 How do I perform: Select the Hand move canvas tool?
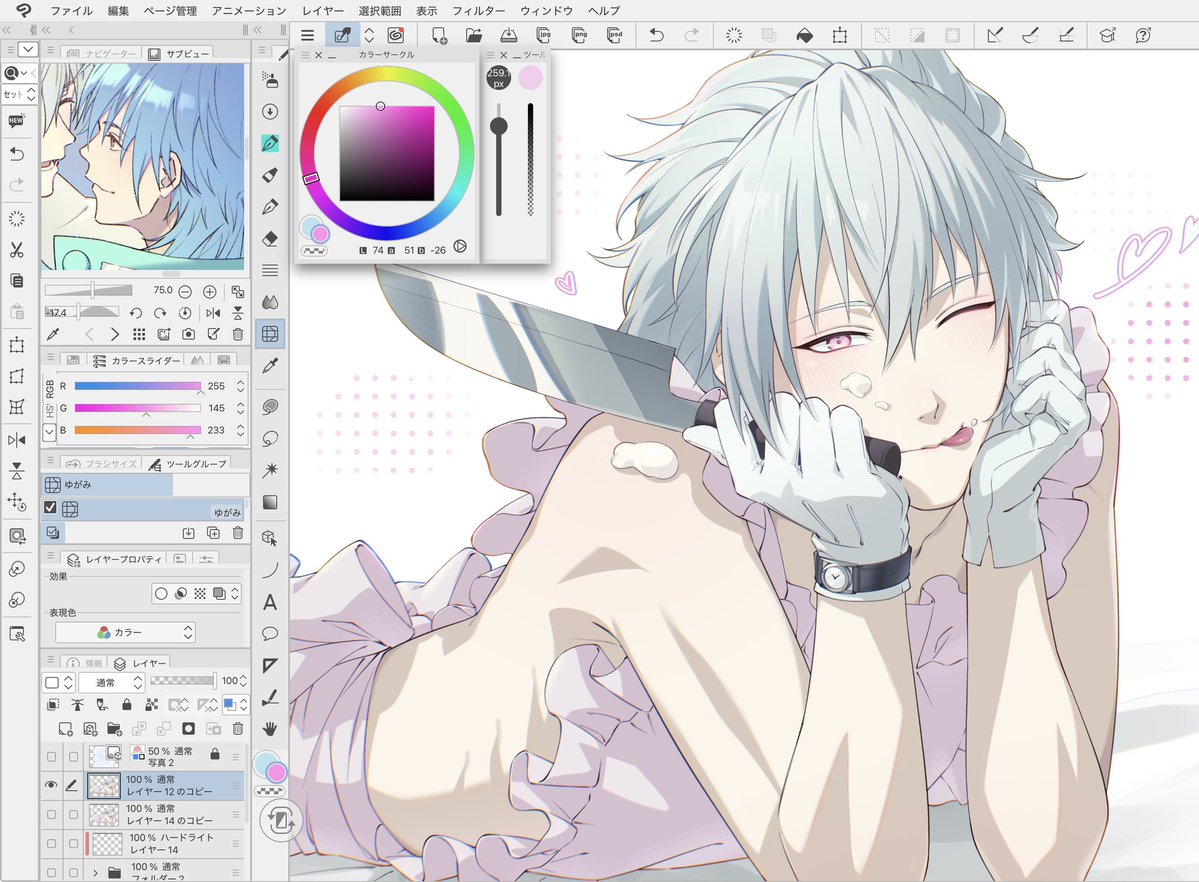click(270, 728)
